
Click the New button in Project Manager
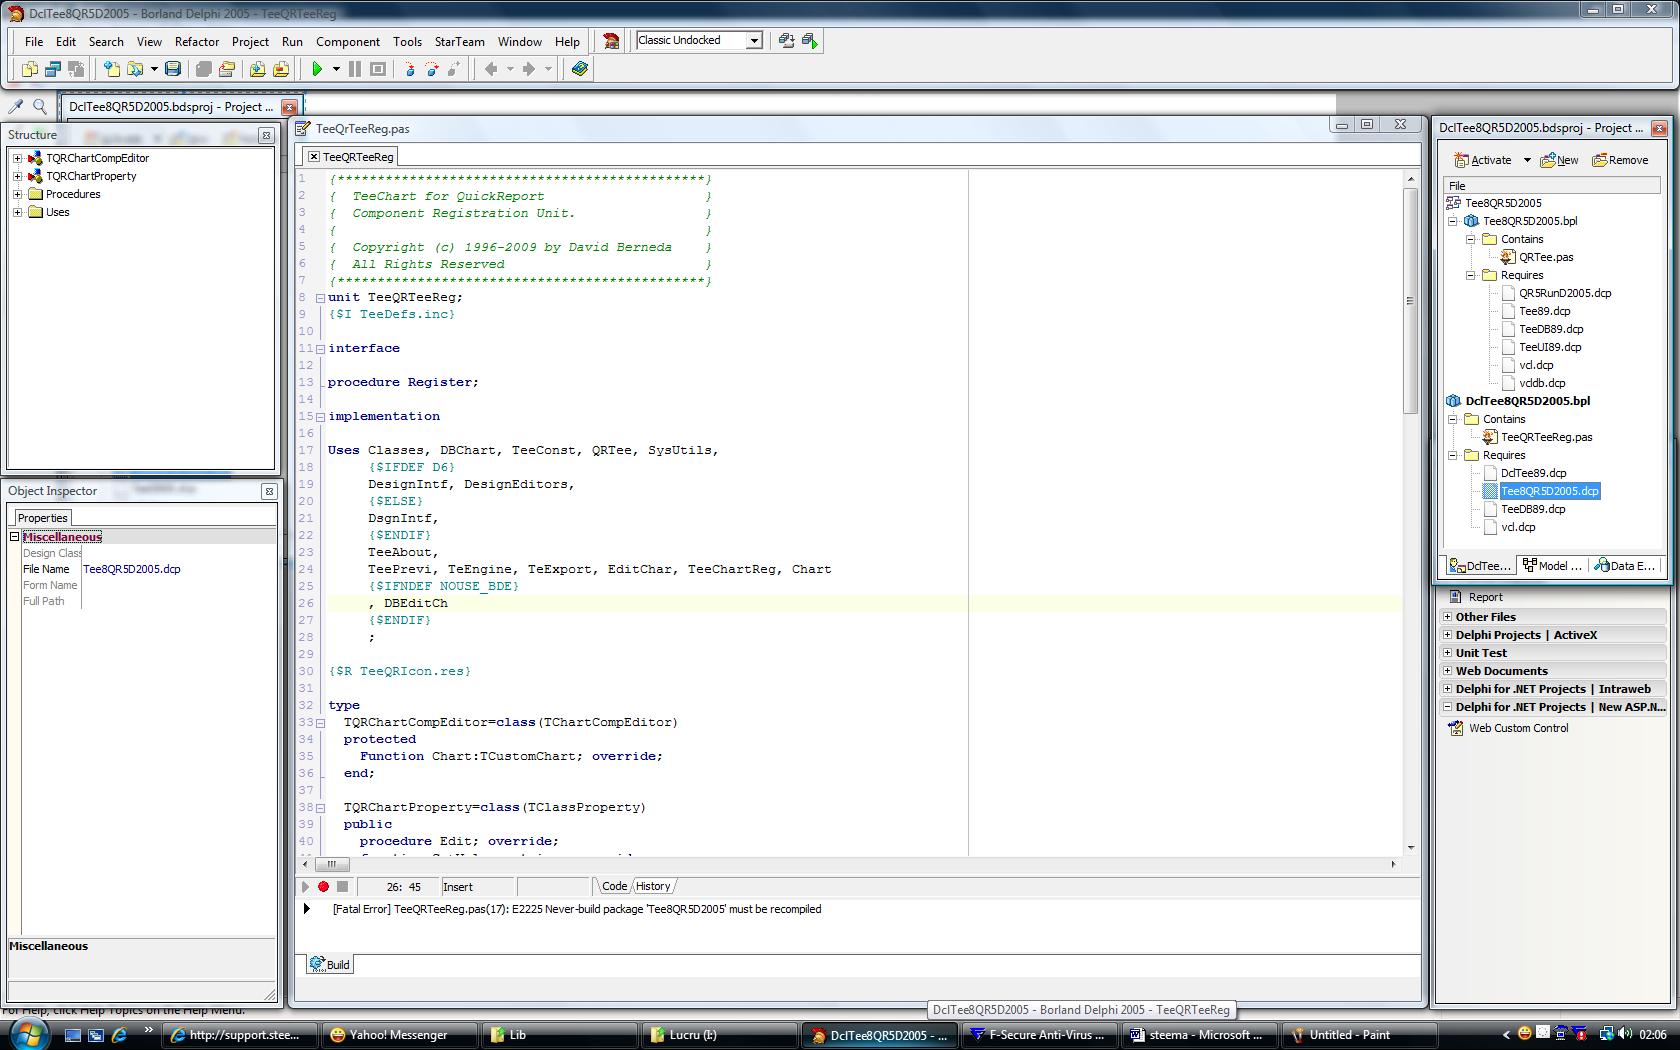click(x=1560, y=160)
